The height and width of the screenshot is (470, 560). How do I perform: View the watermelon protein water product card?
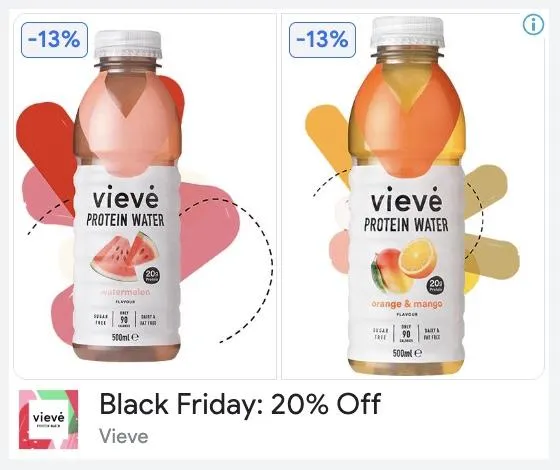pos(145,196)
